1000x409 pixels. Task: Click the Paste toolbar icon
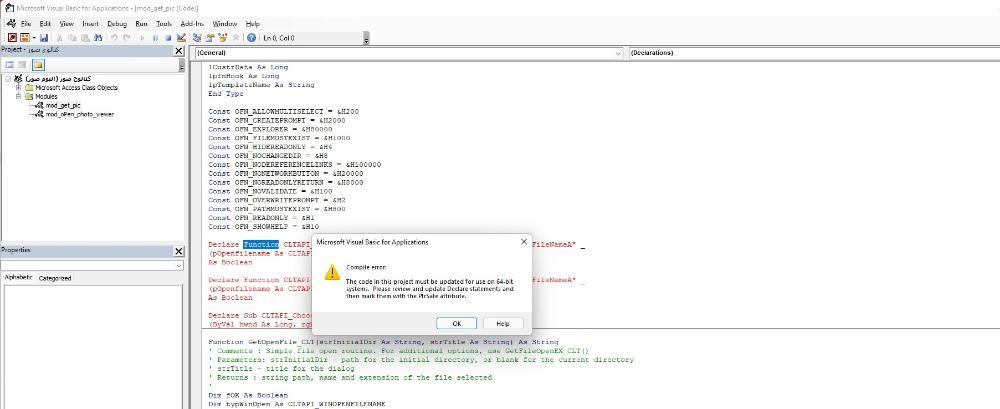coord(85,38)
